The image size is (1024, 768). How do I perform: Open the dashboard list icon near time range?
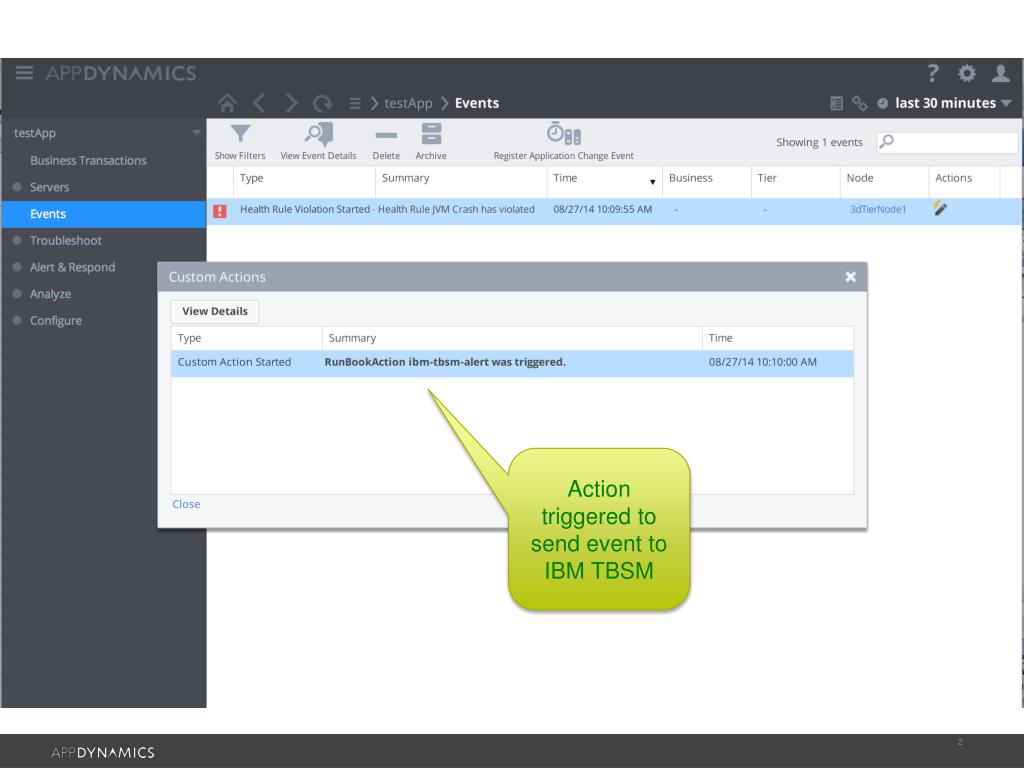point(836,103)
